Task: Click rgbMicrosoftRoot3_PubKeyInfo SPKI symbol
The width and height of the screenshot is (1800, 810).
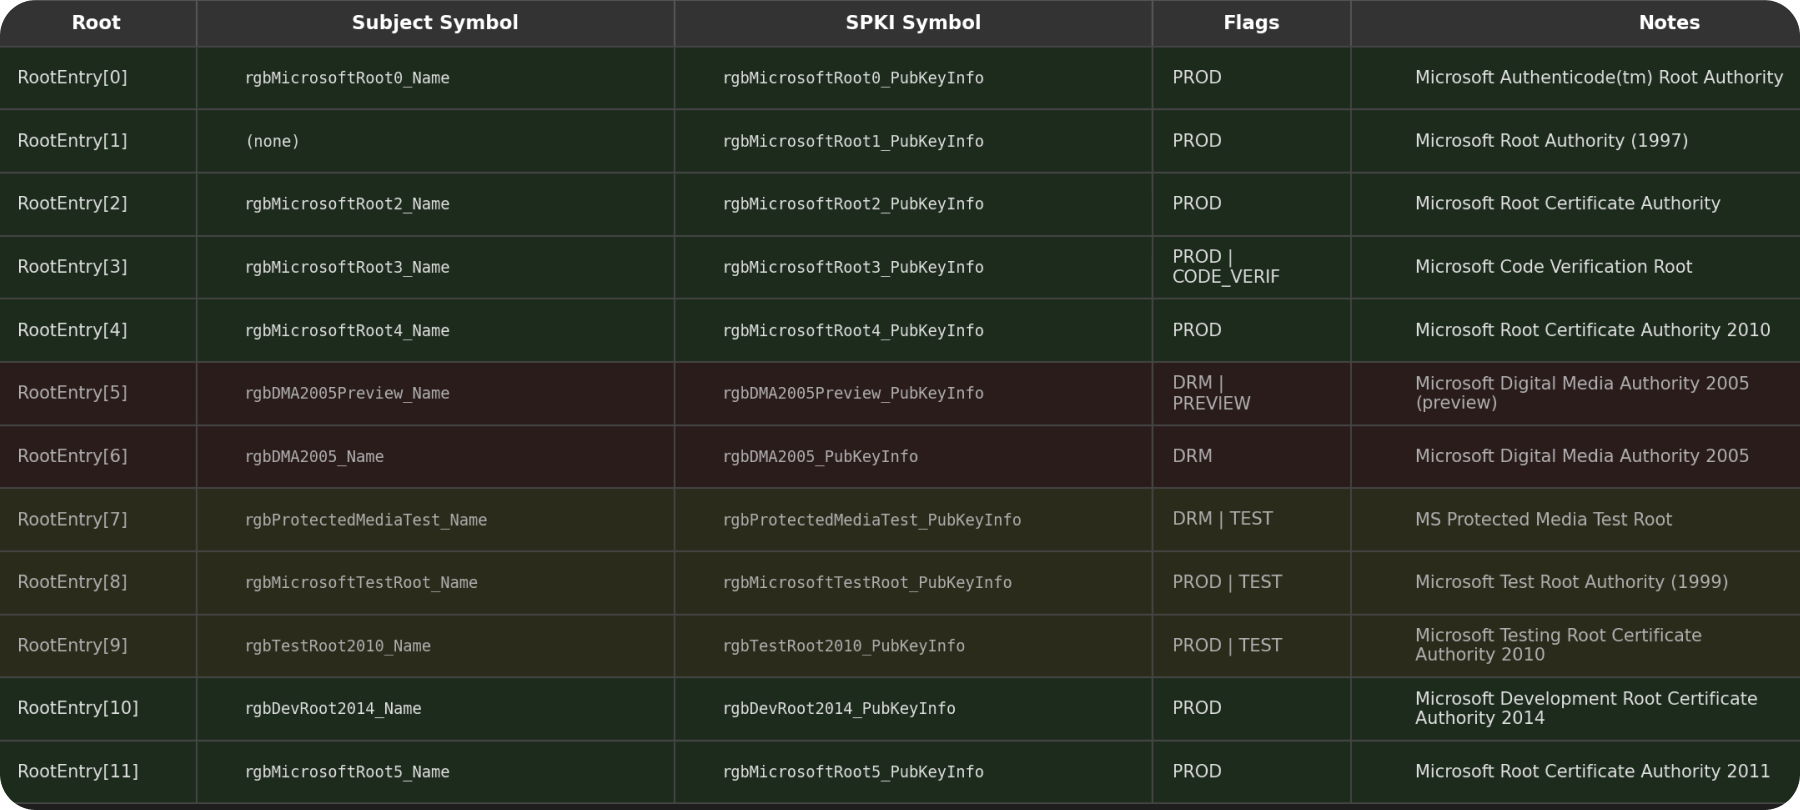Action: point(853,267)
